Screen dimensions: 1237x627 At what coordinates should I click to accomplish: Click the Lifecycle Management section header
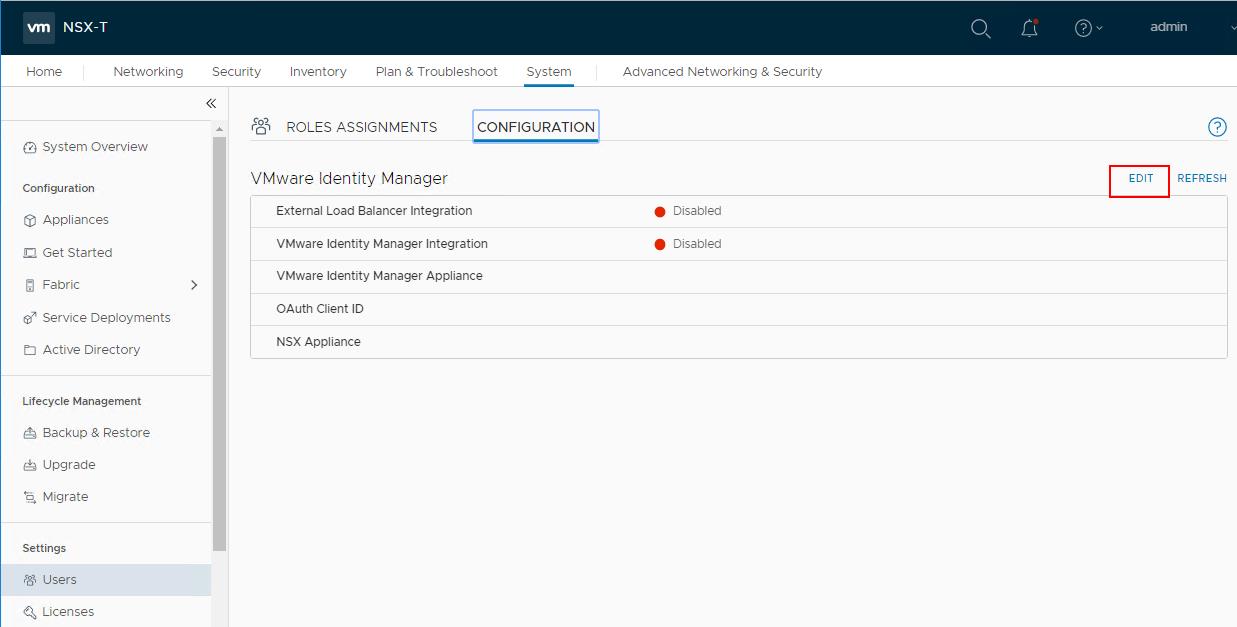[x=82, y=401]
